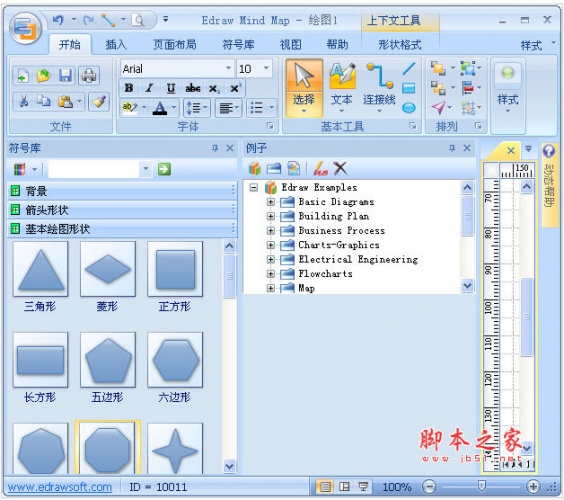
Task: Expand the Flowcharts folder
Action: (x=270, y=274)
